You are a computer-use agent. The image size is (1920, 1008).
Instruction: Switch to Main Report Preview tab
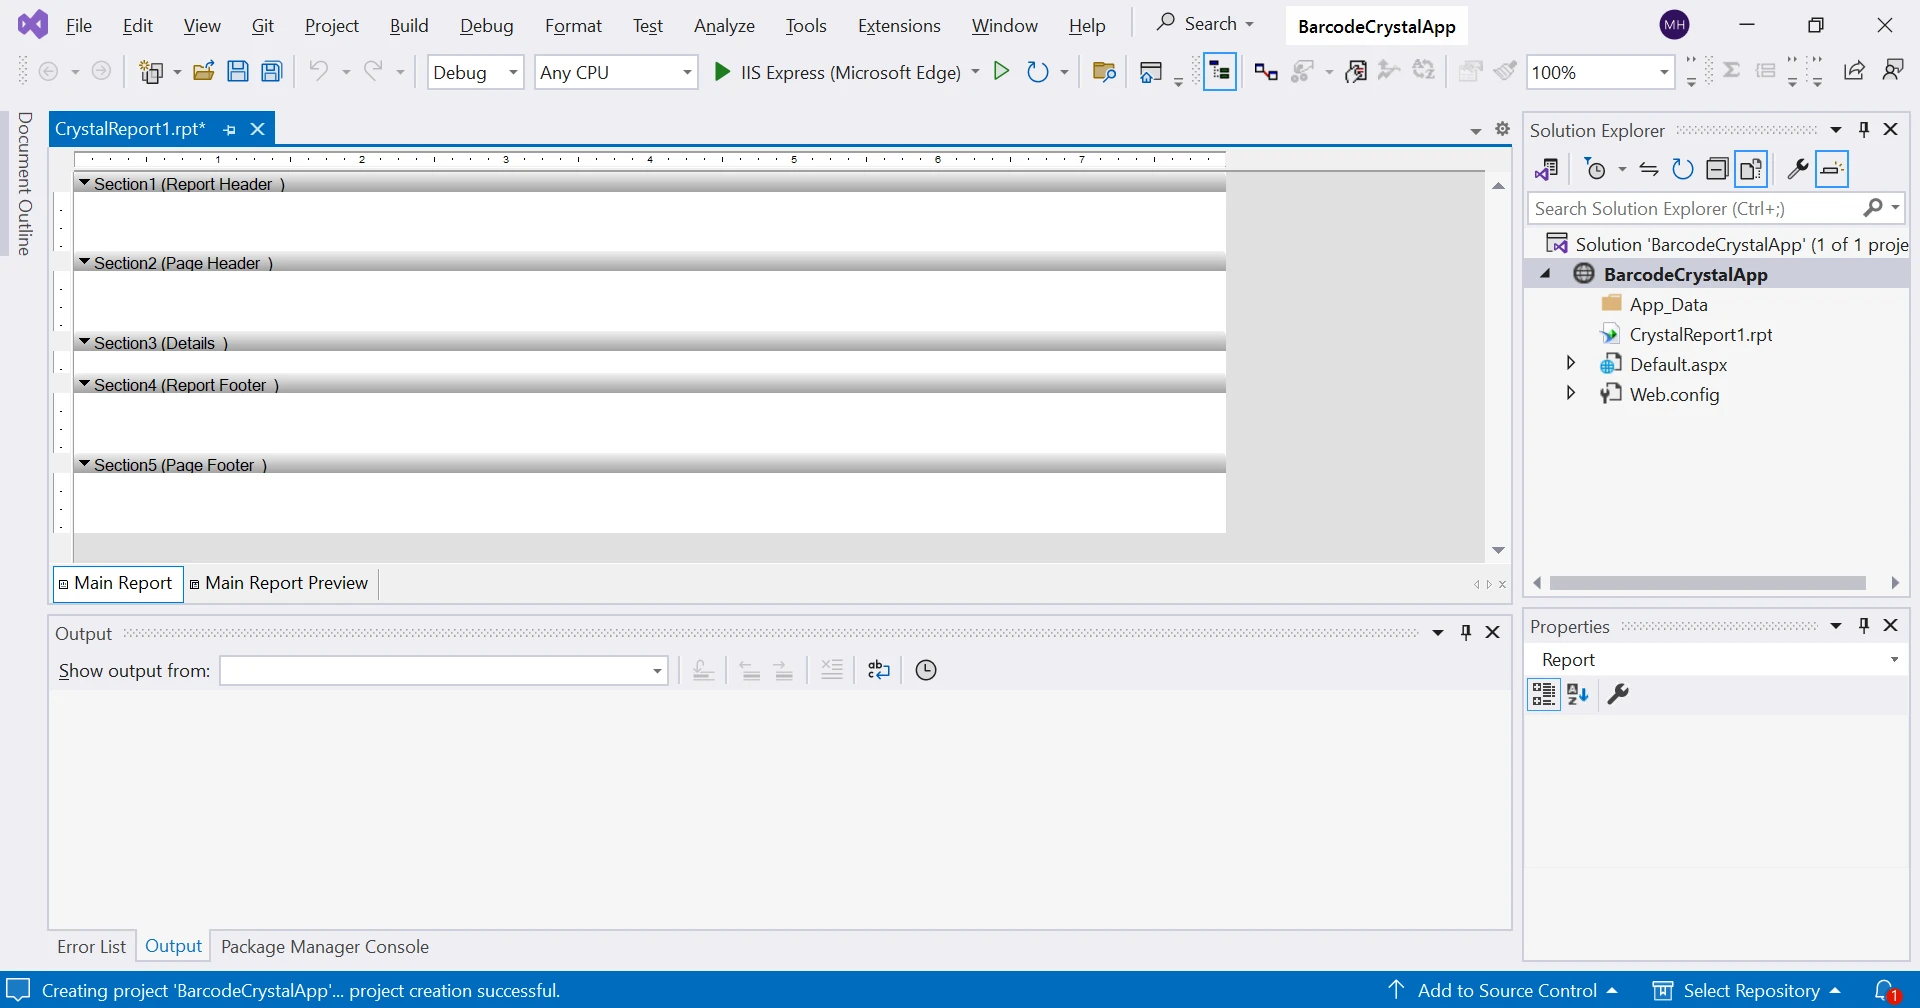285,583
